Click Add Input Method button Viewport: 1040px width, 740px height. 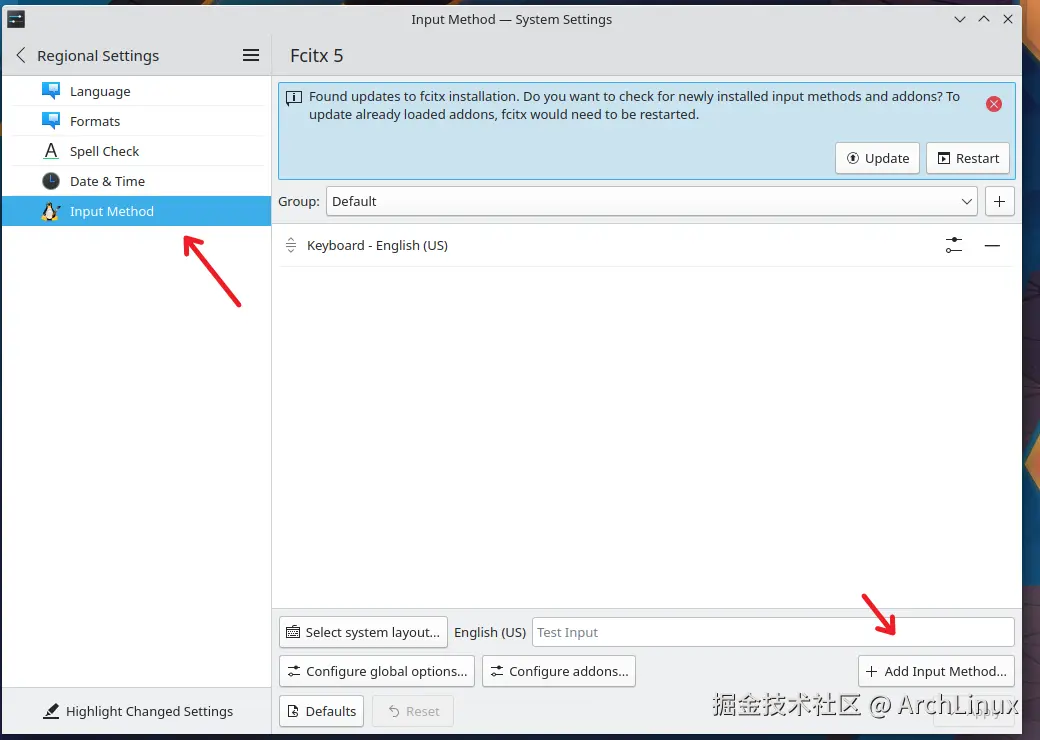[x=937, y=671]
